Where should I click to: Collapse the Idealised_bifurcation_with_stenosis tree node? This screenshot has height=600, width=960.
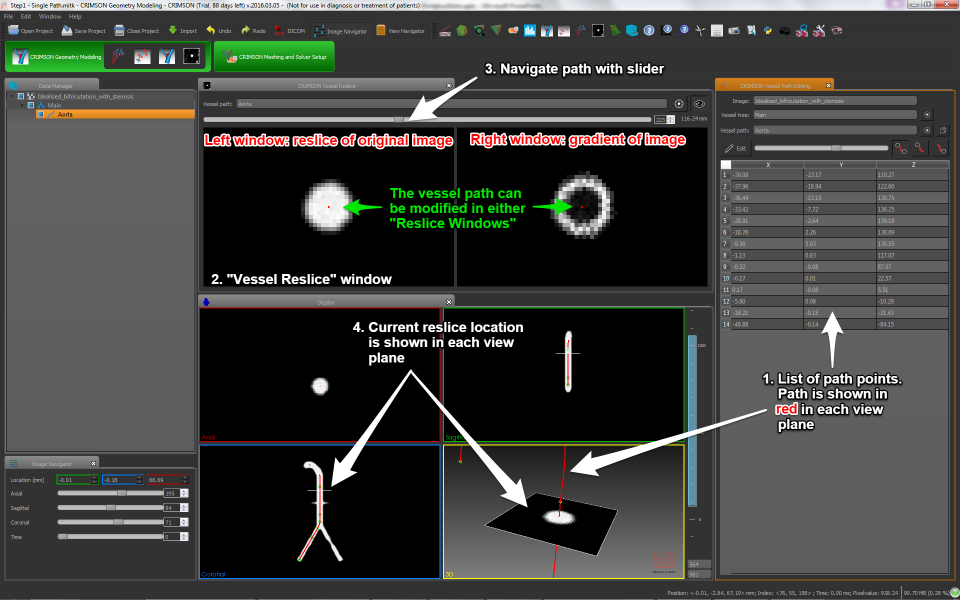[x=12, y=96]
